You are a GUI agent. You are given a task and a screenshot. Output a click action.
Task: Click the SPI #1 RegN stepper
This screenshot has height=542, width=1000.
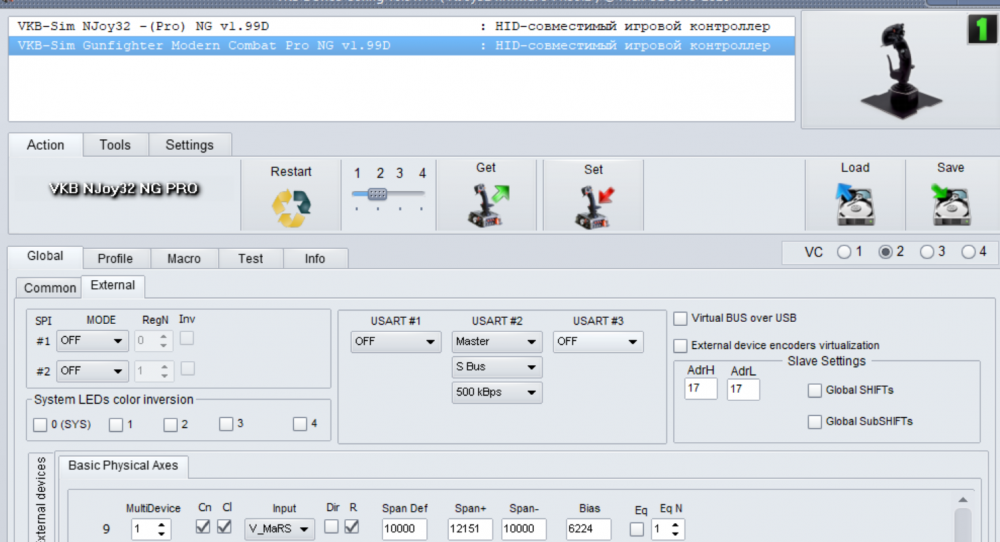[x=153, y=341]
